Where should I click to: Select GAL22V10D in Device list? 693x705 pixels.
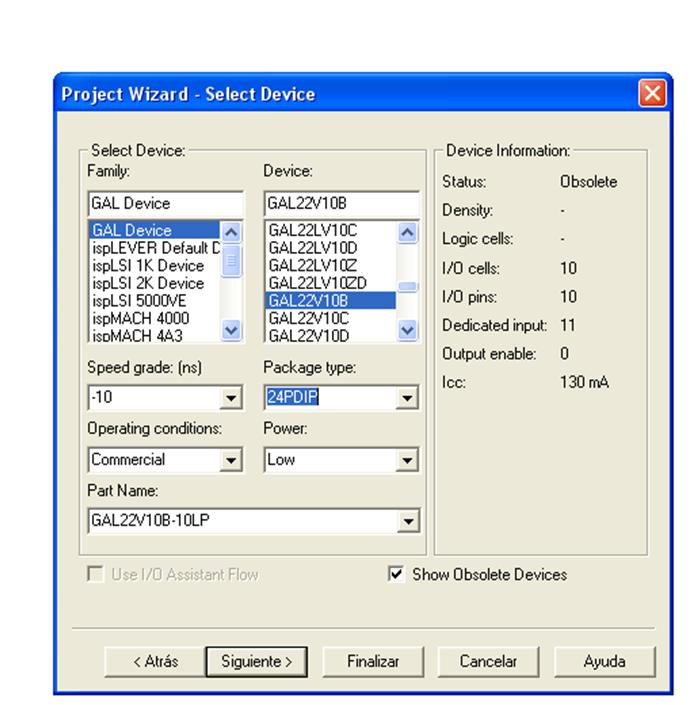click(331, 335)
